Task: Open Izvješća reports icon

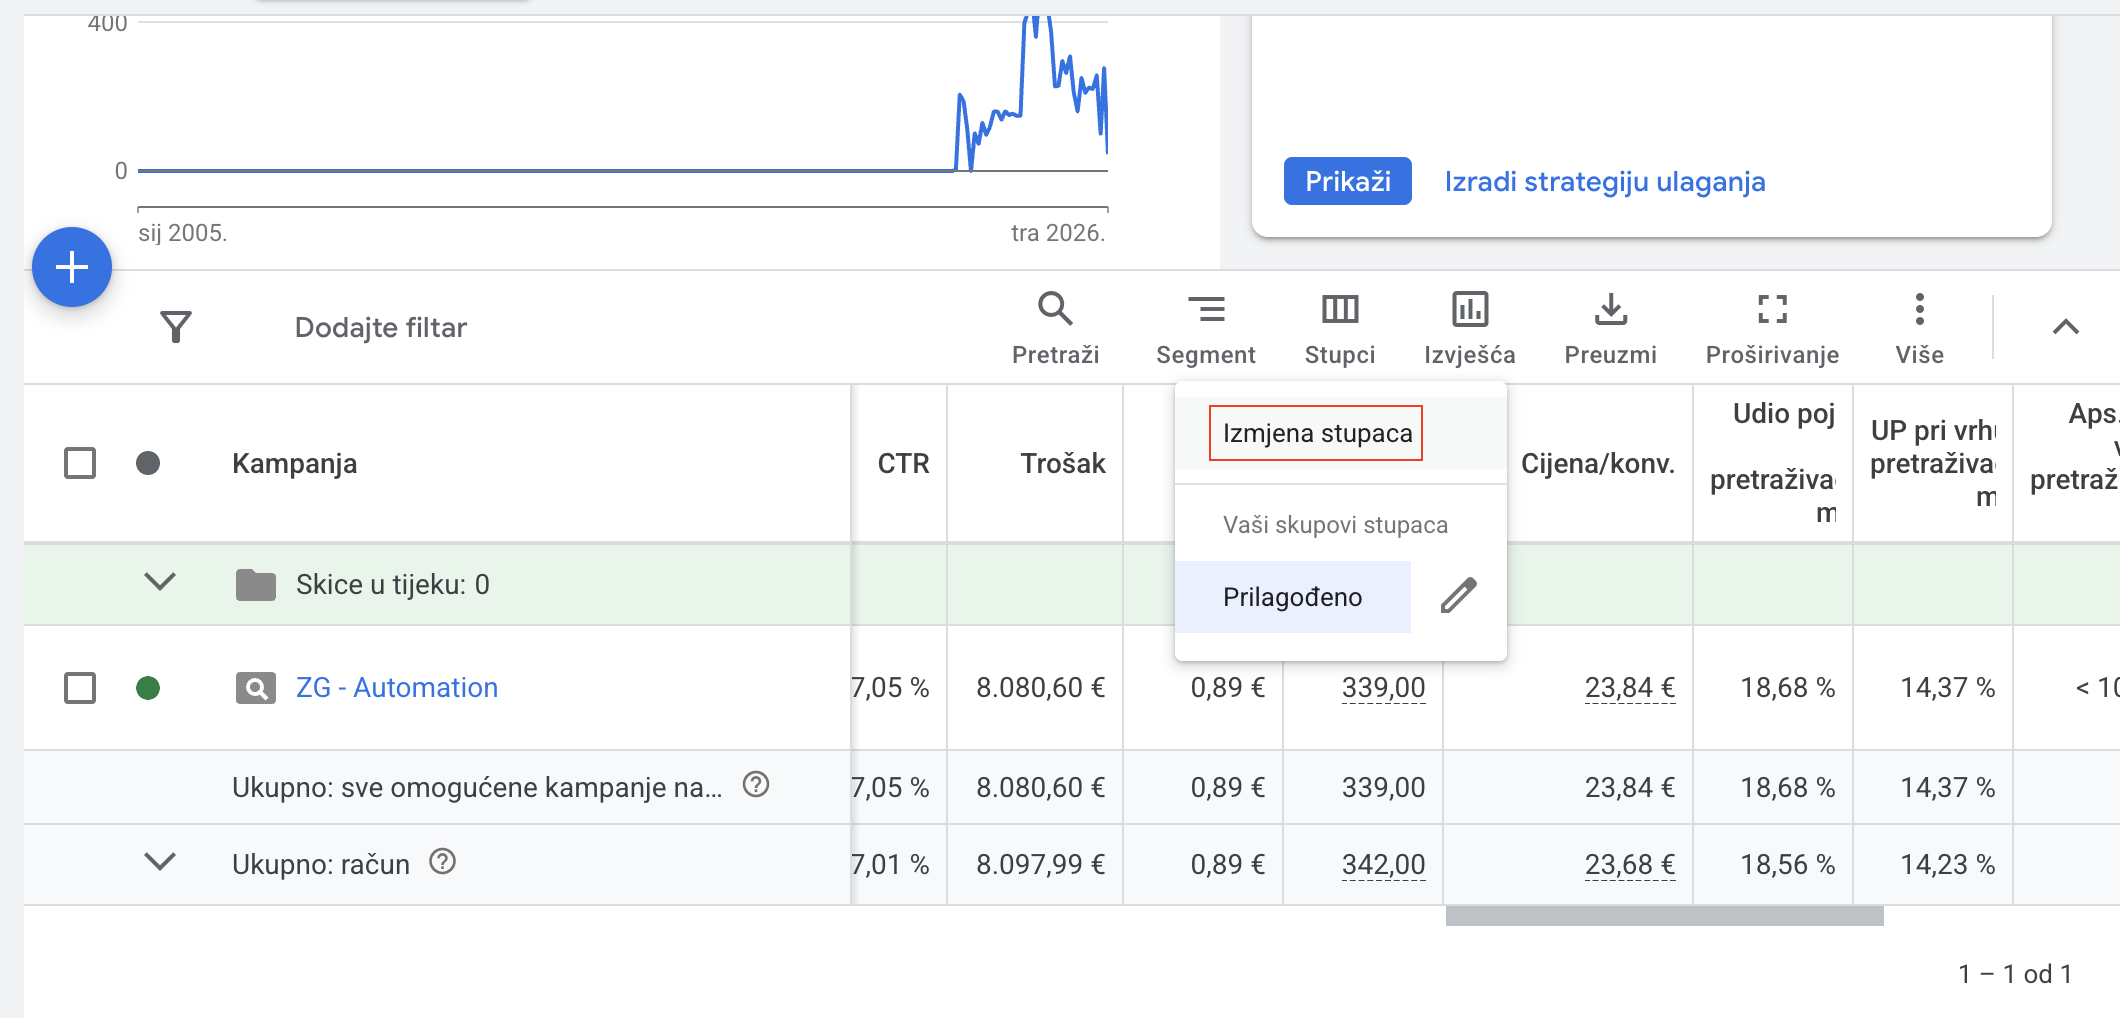Action: click(1469, 310)
